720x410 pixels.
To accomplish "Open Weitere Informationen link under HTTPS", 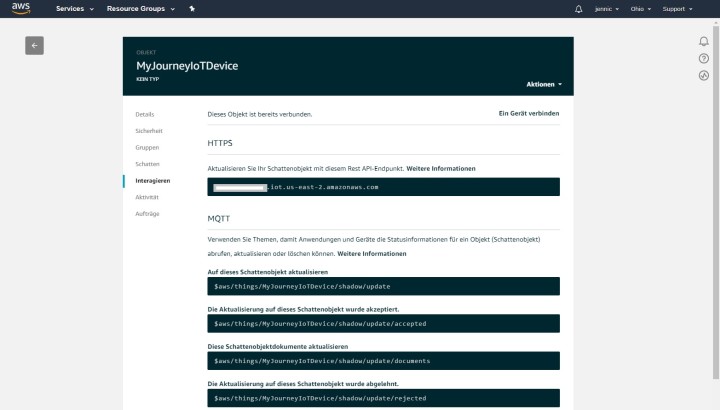I will click(x=441, y=168).
